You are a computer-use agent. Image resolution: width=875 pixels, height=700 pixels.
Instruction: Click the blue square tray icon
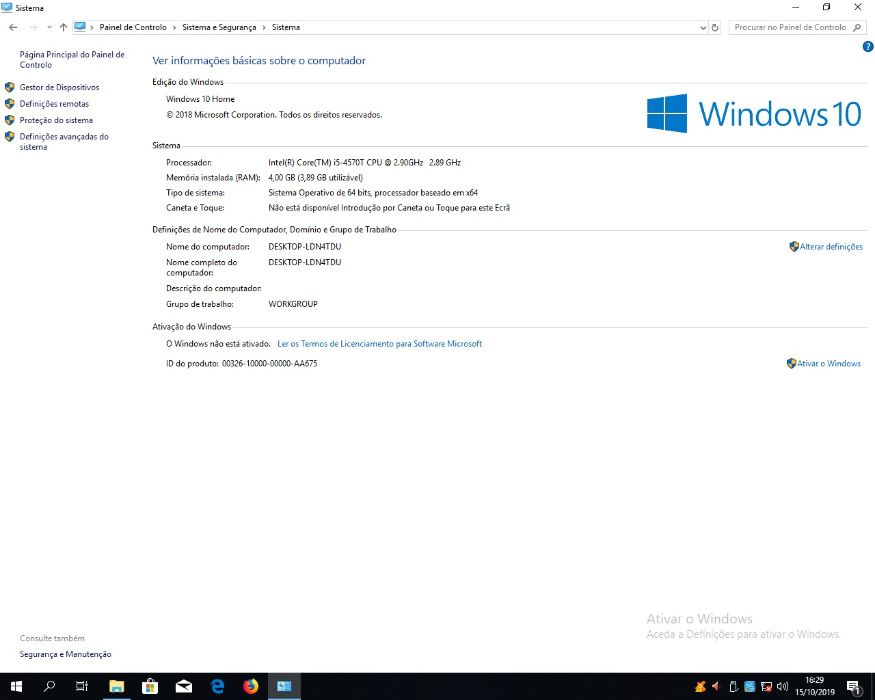point(749,687)
